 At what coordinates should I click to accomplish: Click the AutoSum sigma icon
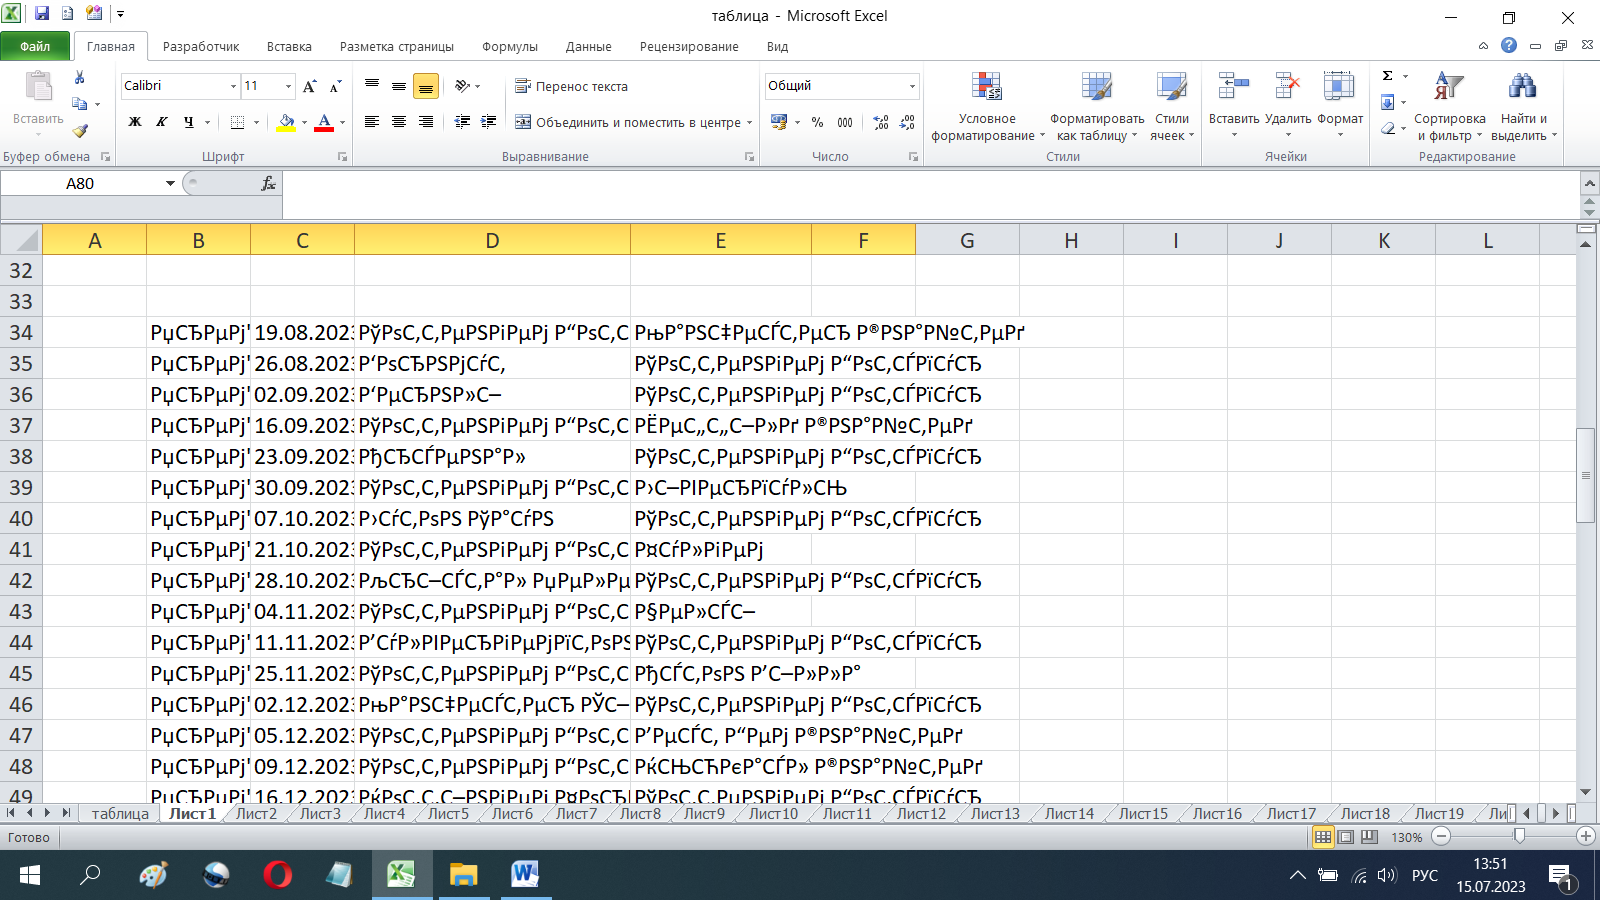1388,76
